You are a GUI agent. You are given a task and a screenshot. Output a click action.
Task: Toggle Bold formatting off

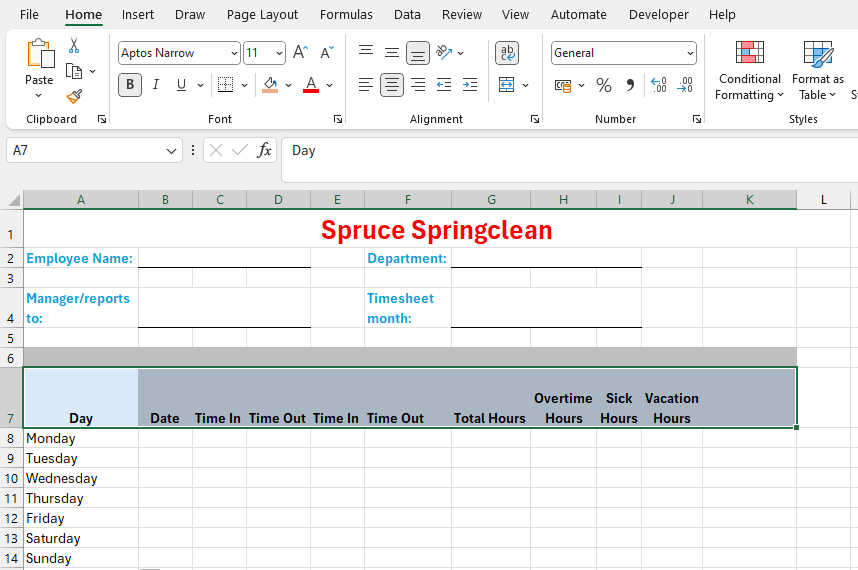click(130, 85)
